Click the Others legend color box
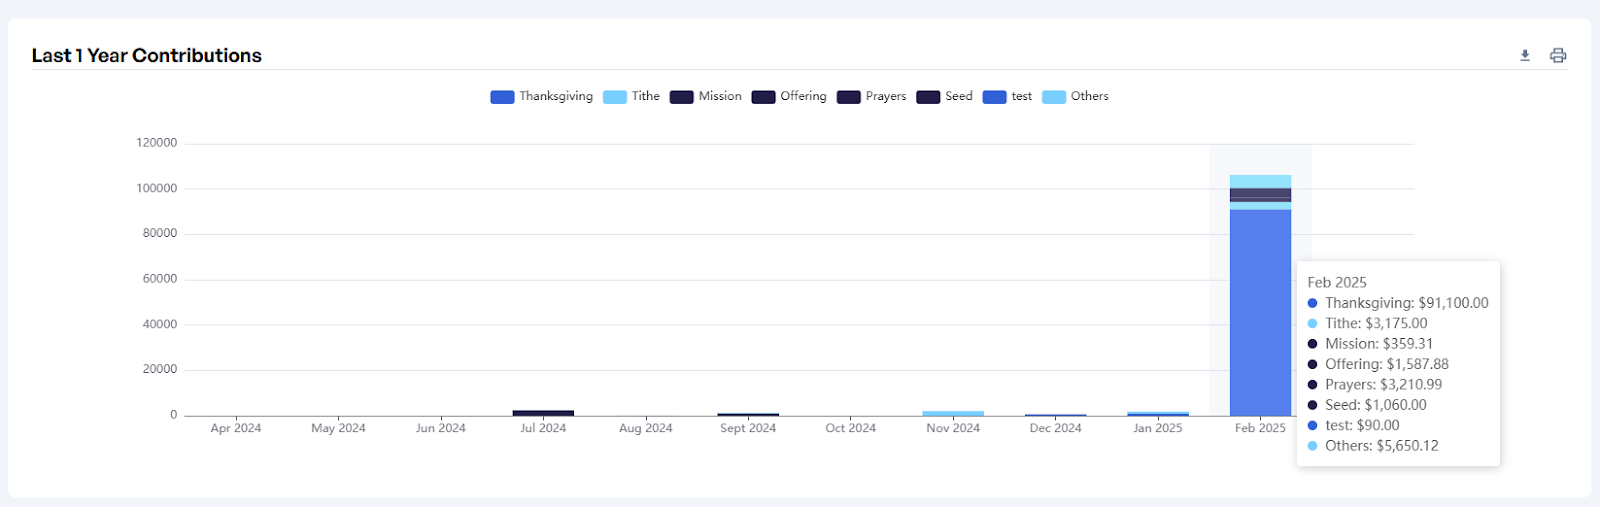Screen dimensions: 1600x507 [x=1054, y=97]
